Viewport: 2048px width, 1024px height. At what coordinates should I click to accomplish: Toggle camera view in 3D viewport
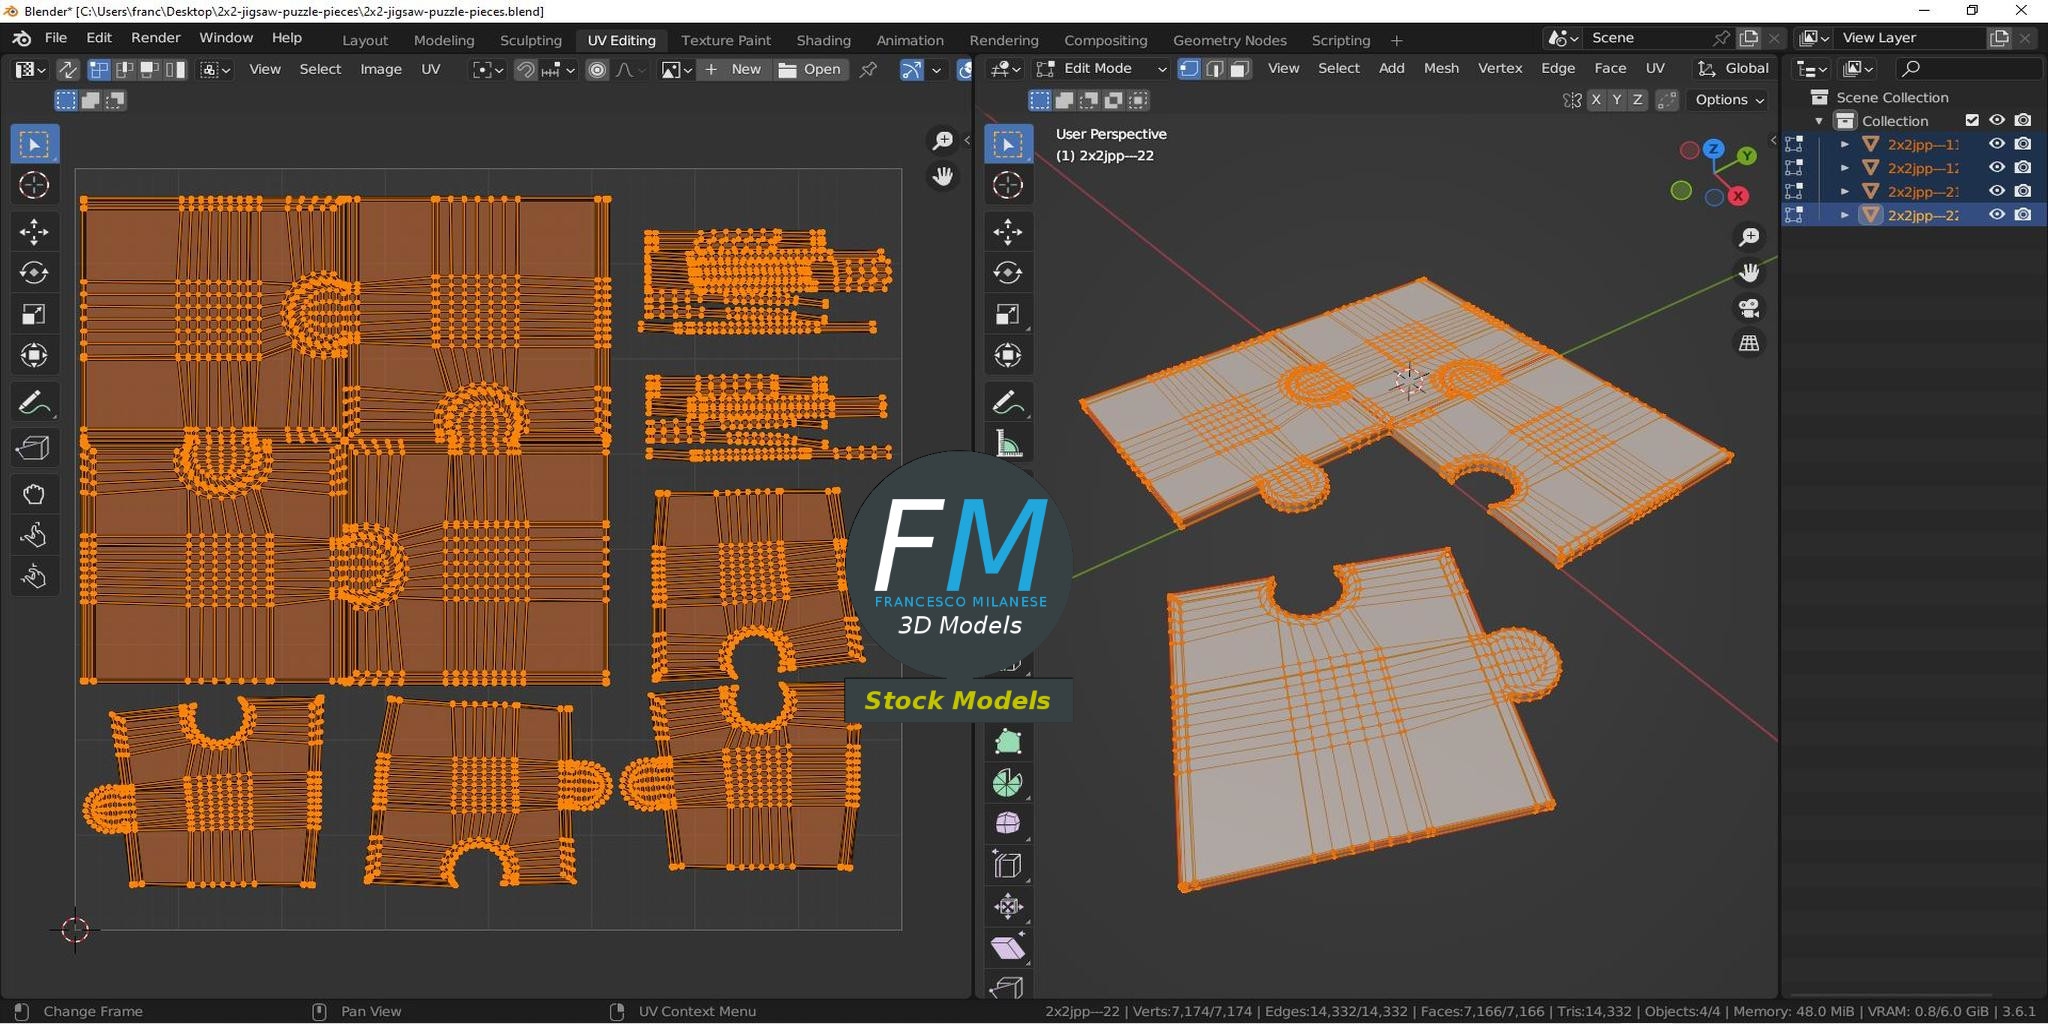click(x=1749, y=308)
